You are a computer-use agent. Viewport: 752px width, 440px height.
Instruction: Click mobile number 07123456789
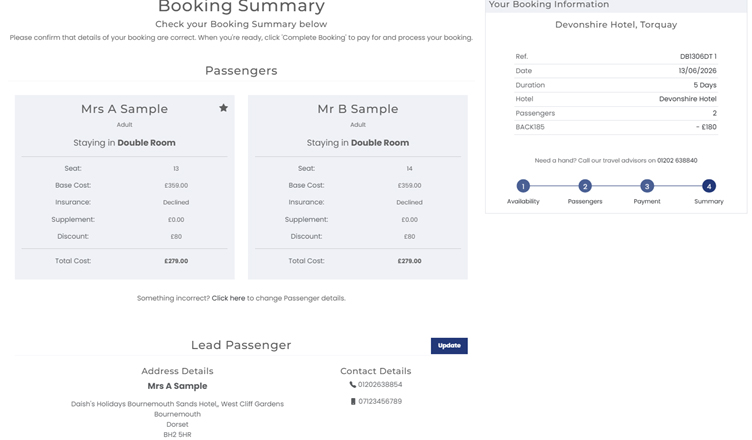[380, 401]
